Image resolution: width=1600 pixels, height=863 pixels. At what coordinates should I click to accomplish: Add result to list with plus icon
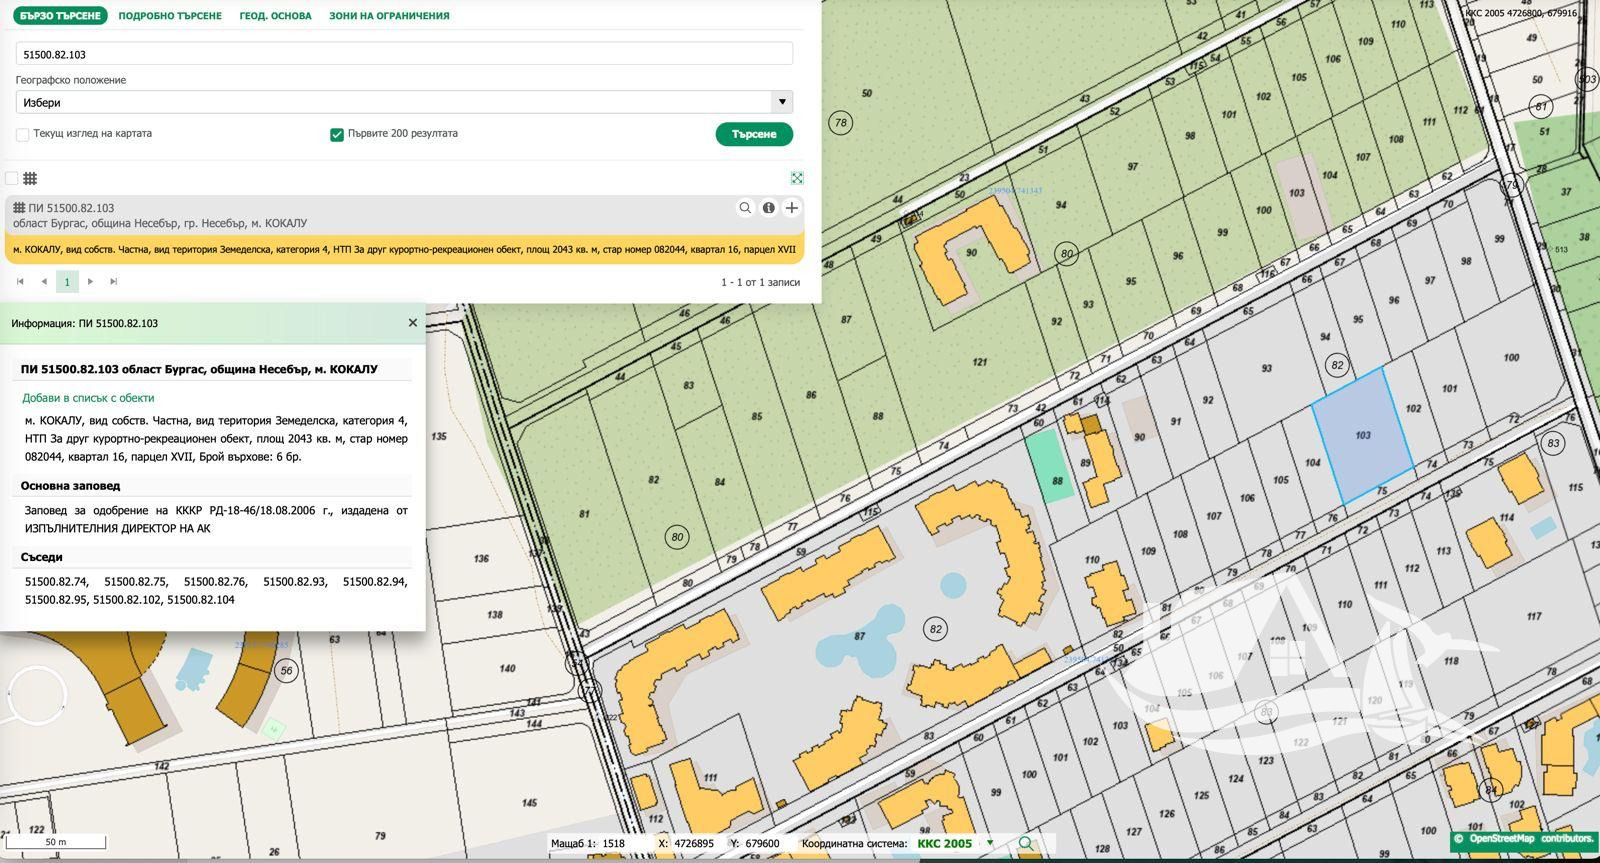coord(792,208)
